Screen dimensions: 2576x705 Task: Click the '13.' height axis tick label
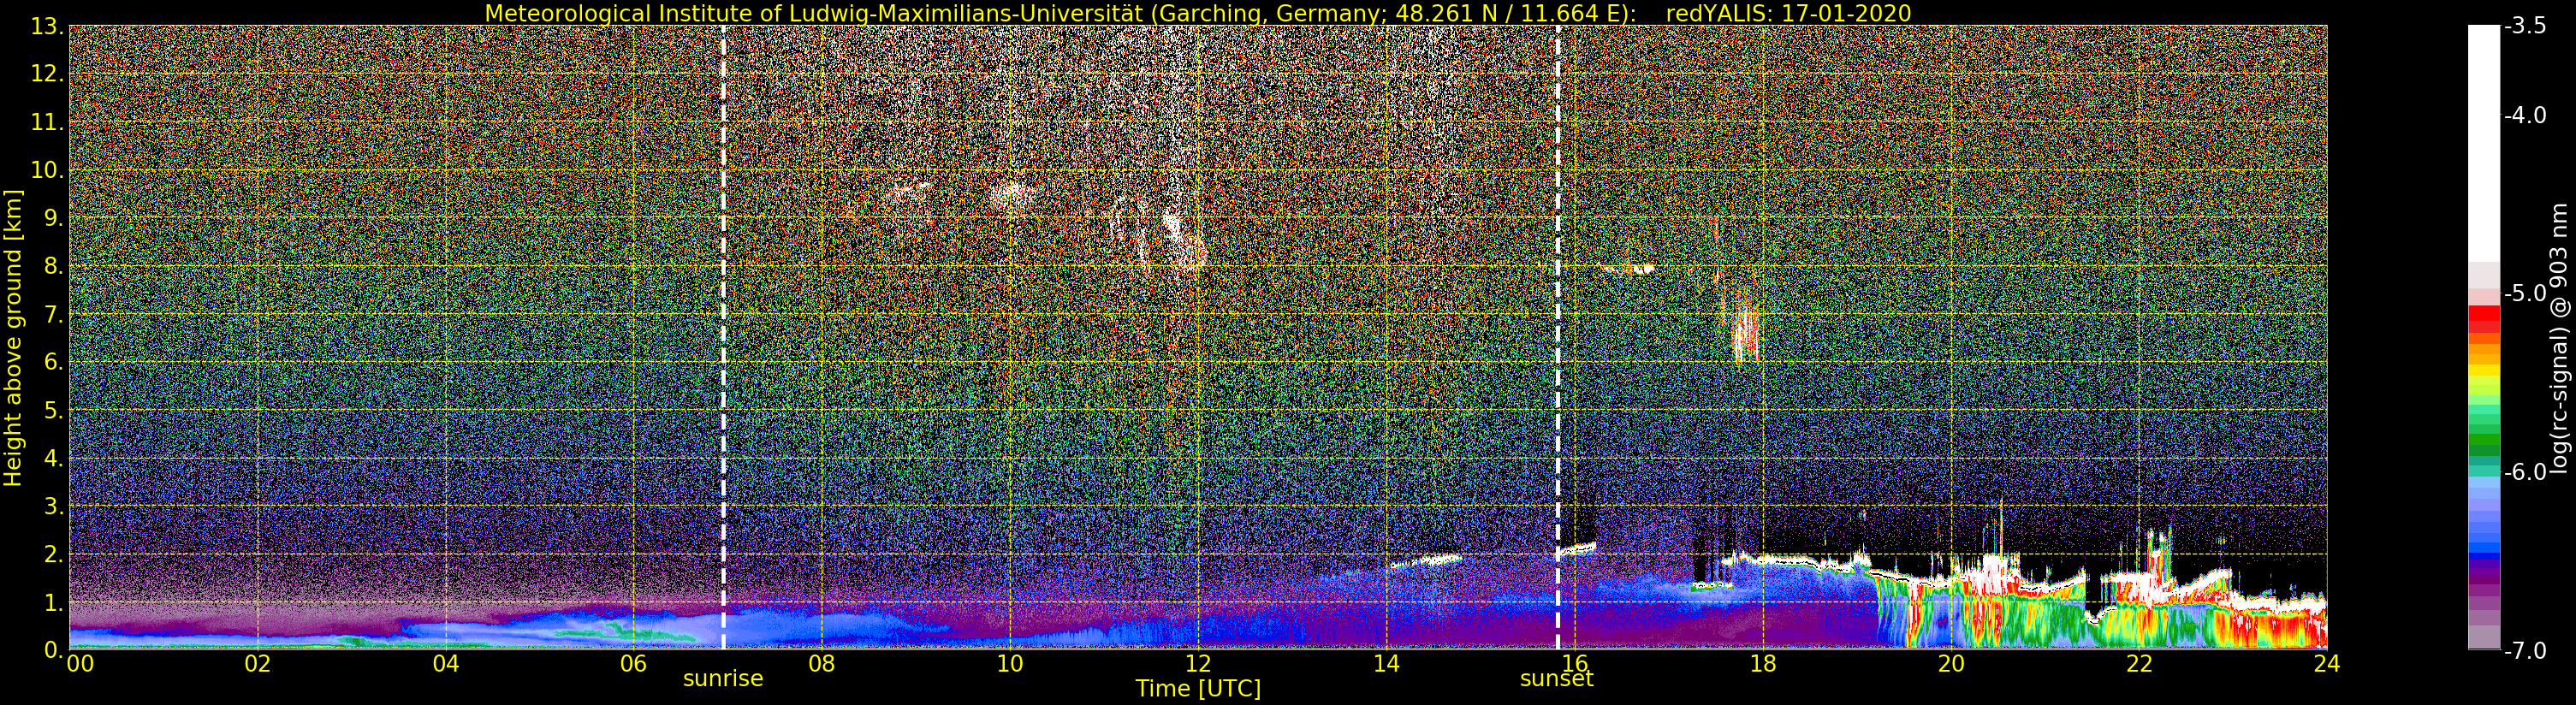coord(47,26)
